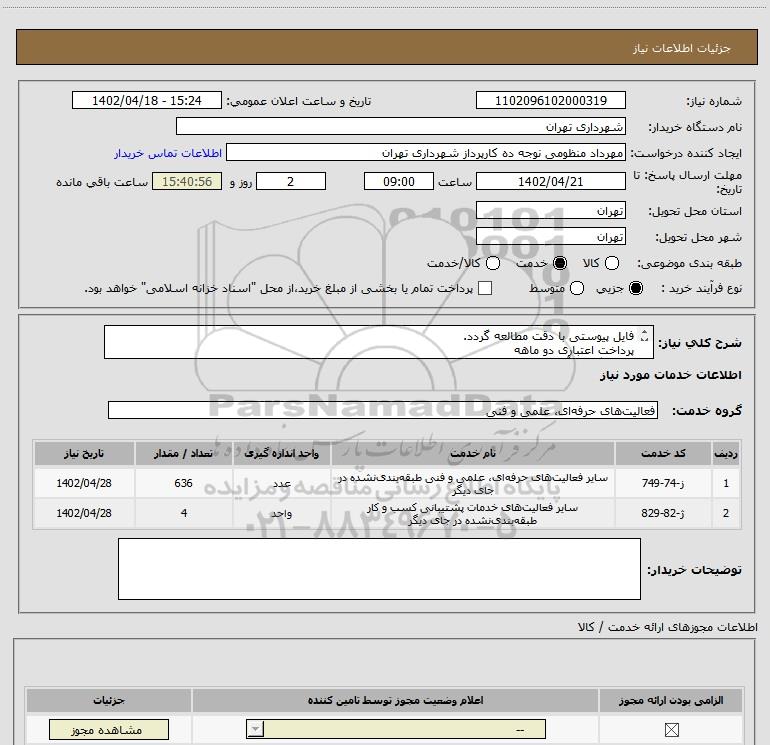Open the license status dropdown arrow
Screen dimensions: 770x745
(x=255, y=729)
